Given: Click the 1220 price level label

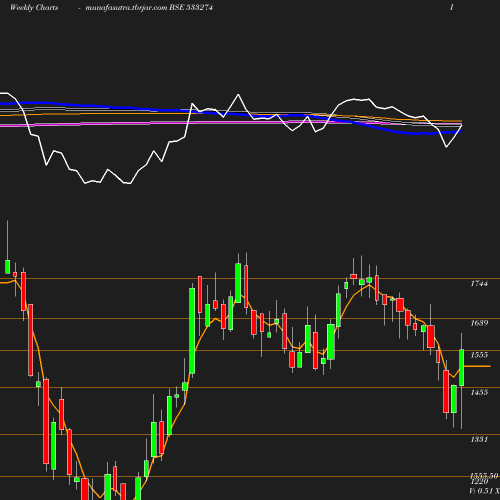Looking at the screenshot, I should coord(479,482).
